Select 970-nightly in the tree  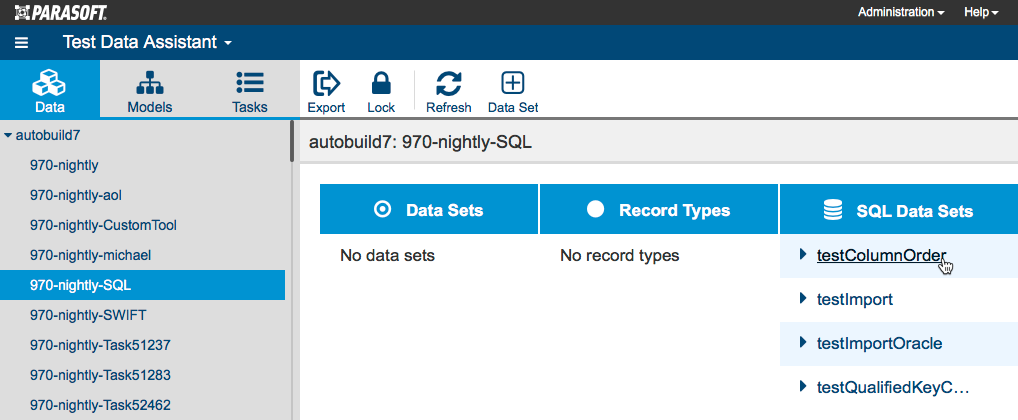pyautogui.click(x=64, y=166)
